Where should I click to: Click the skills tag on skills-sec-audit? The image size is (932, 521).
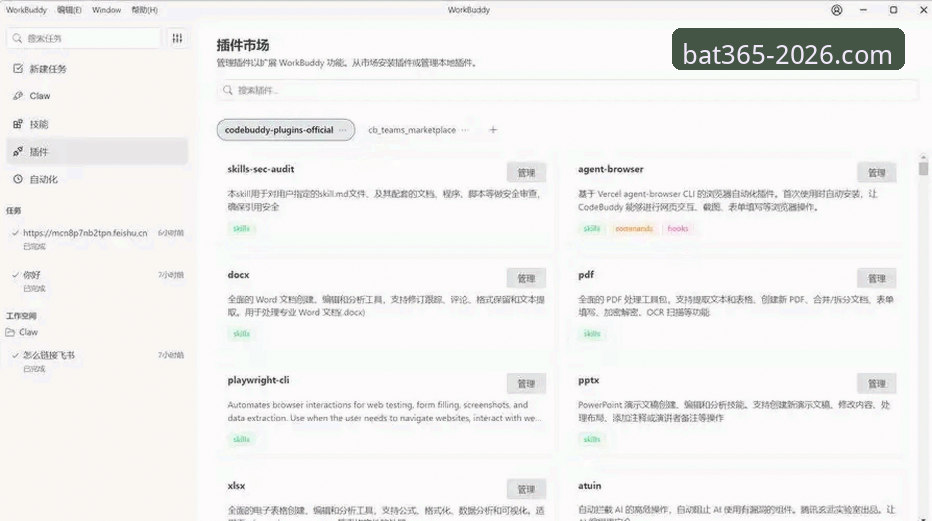pos(241,229)
